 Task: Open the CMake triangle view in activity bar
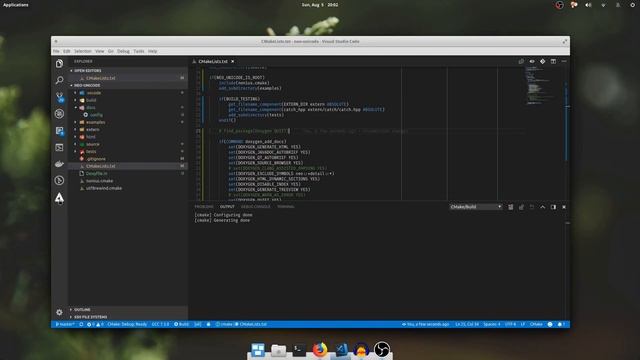click(60, 198)
